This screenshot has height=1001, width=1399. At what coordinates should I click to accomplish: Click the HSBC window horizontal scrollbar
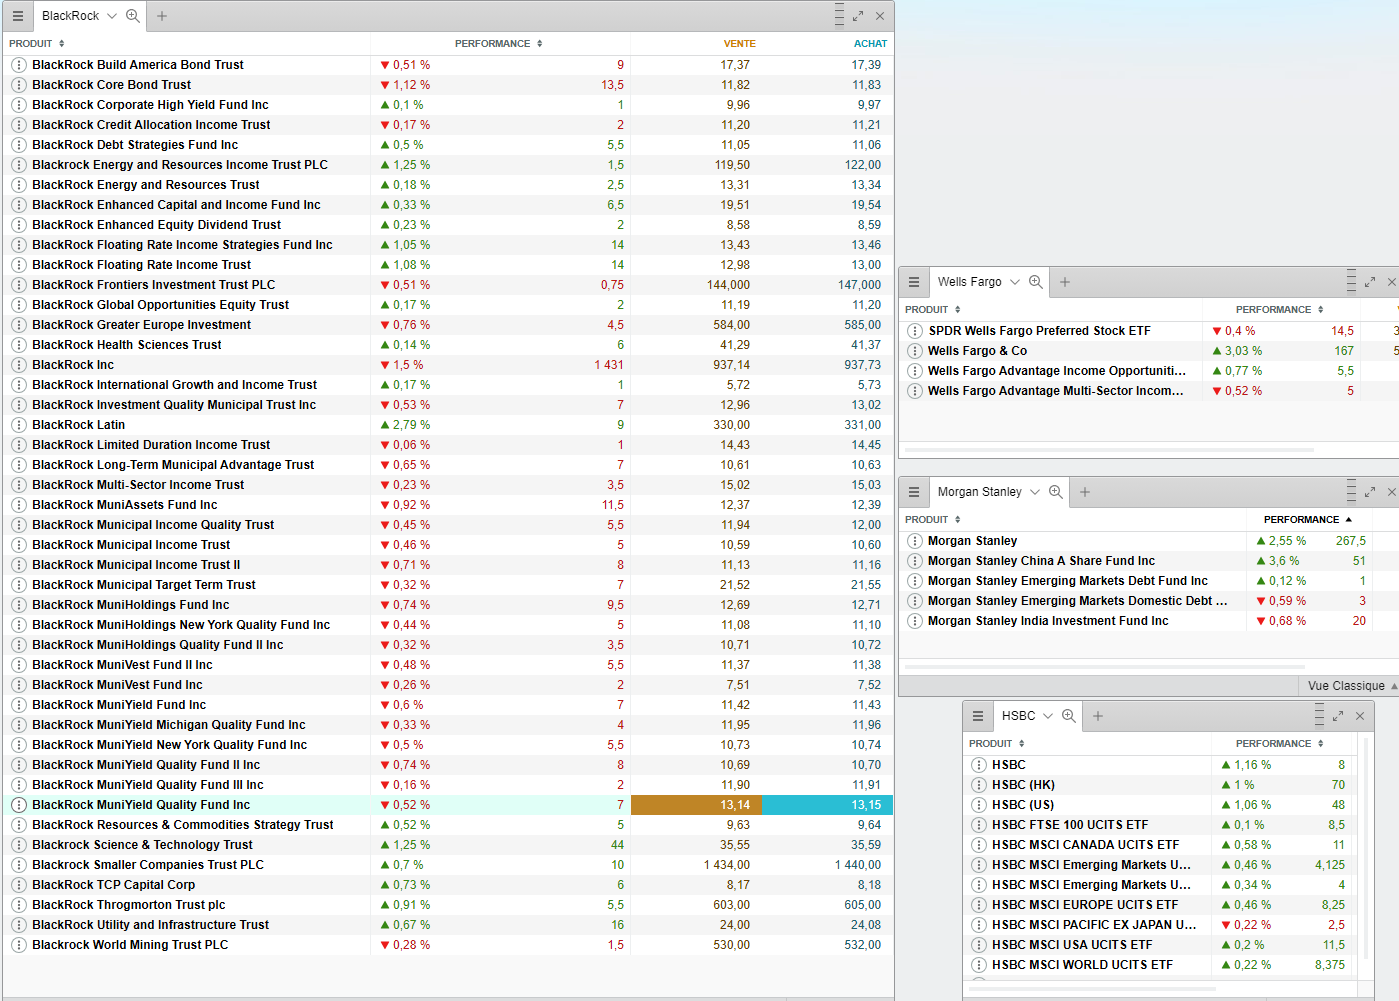point(1094,988)
